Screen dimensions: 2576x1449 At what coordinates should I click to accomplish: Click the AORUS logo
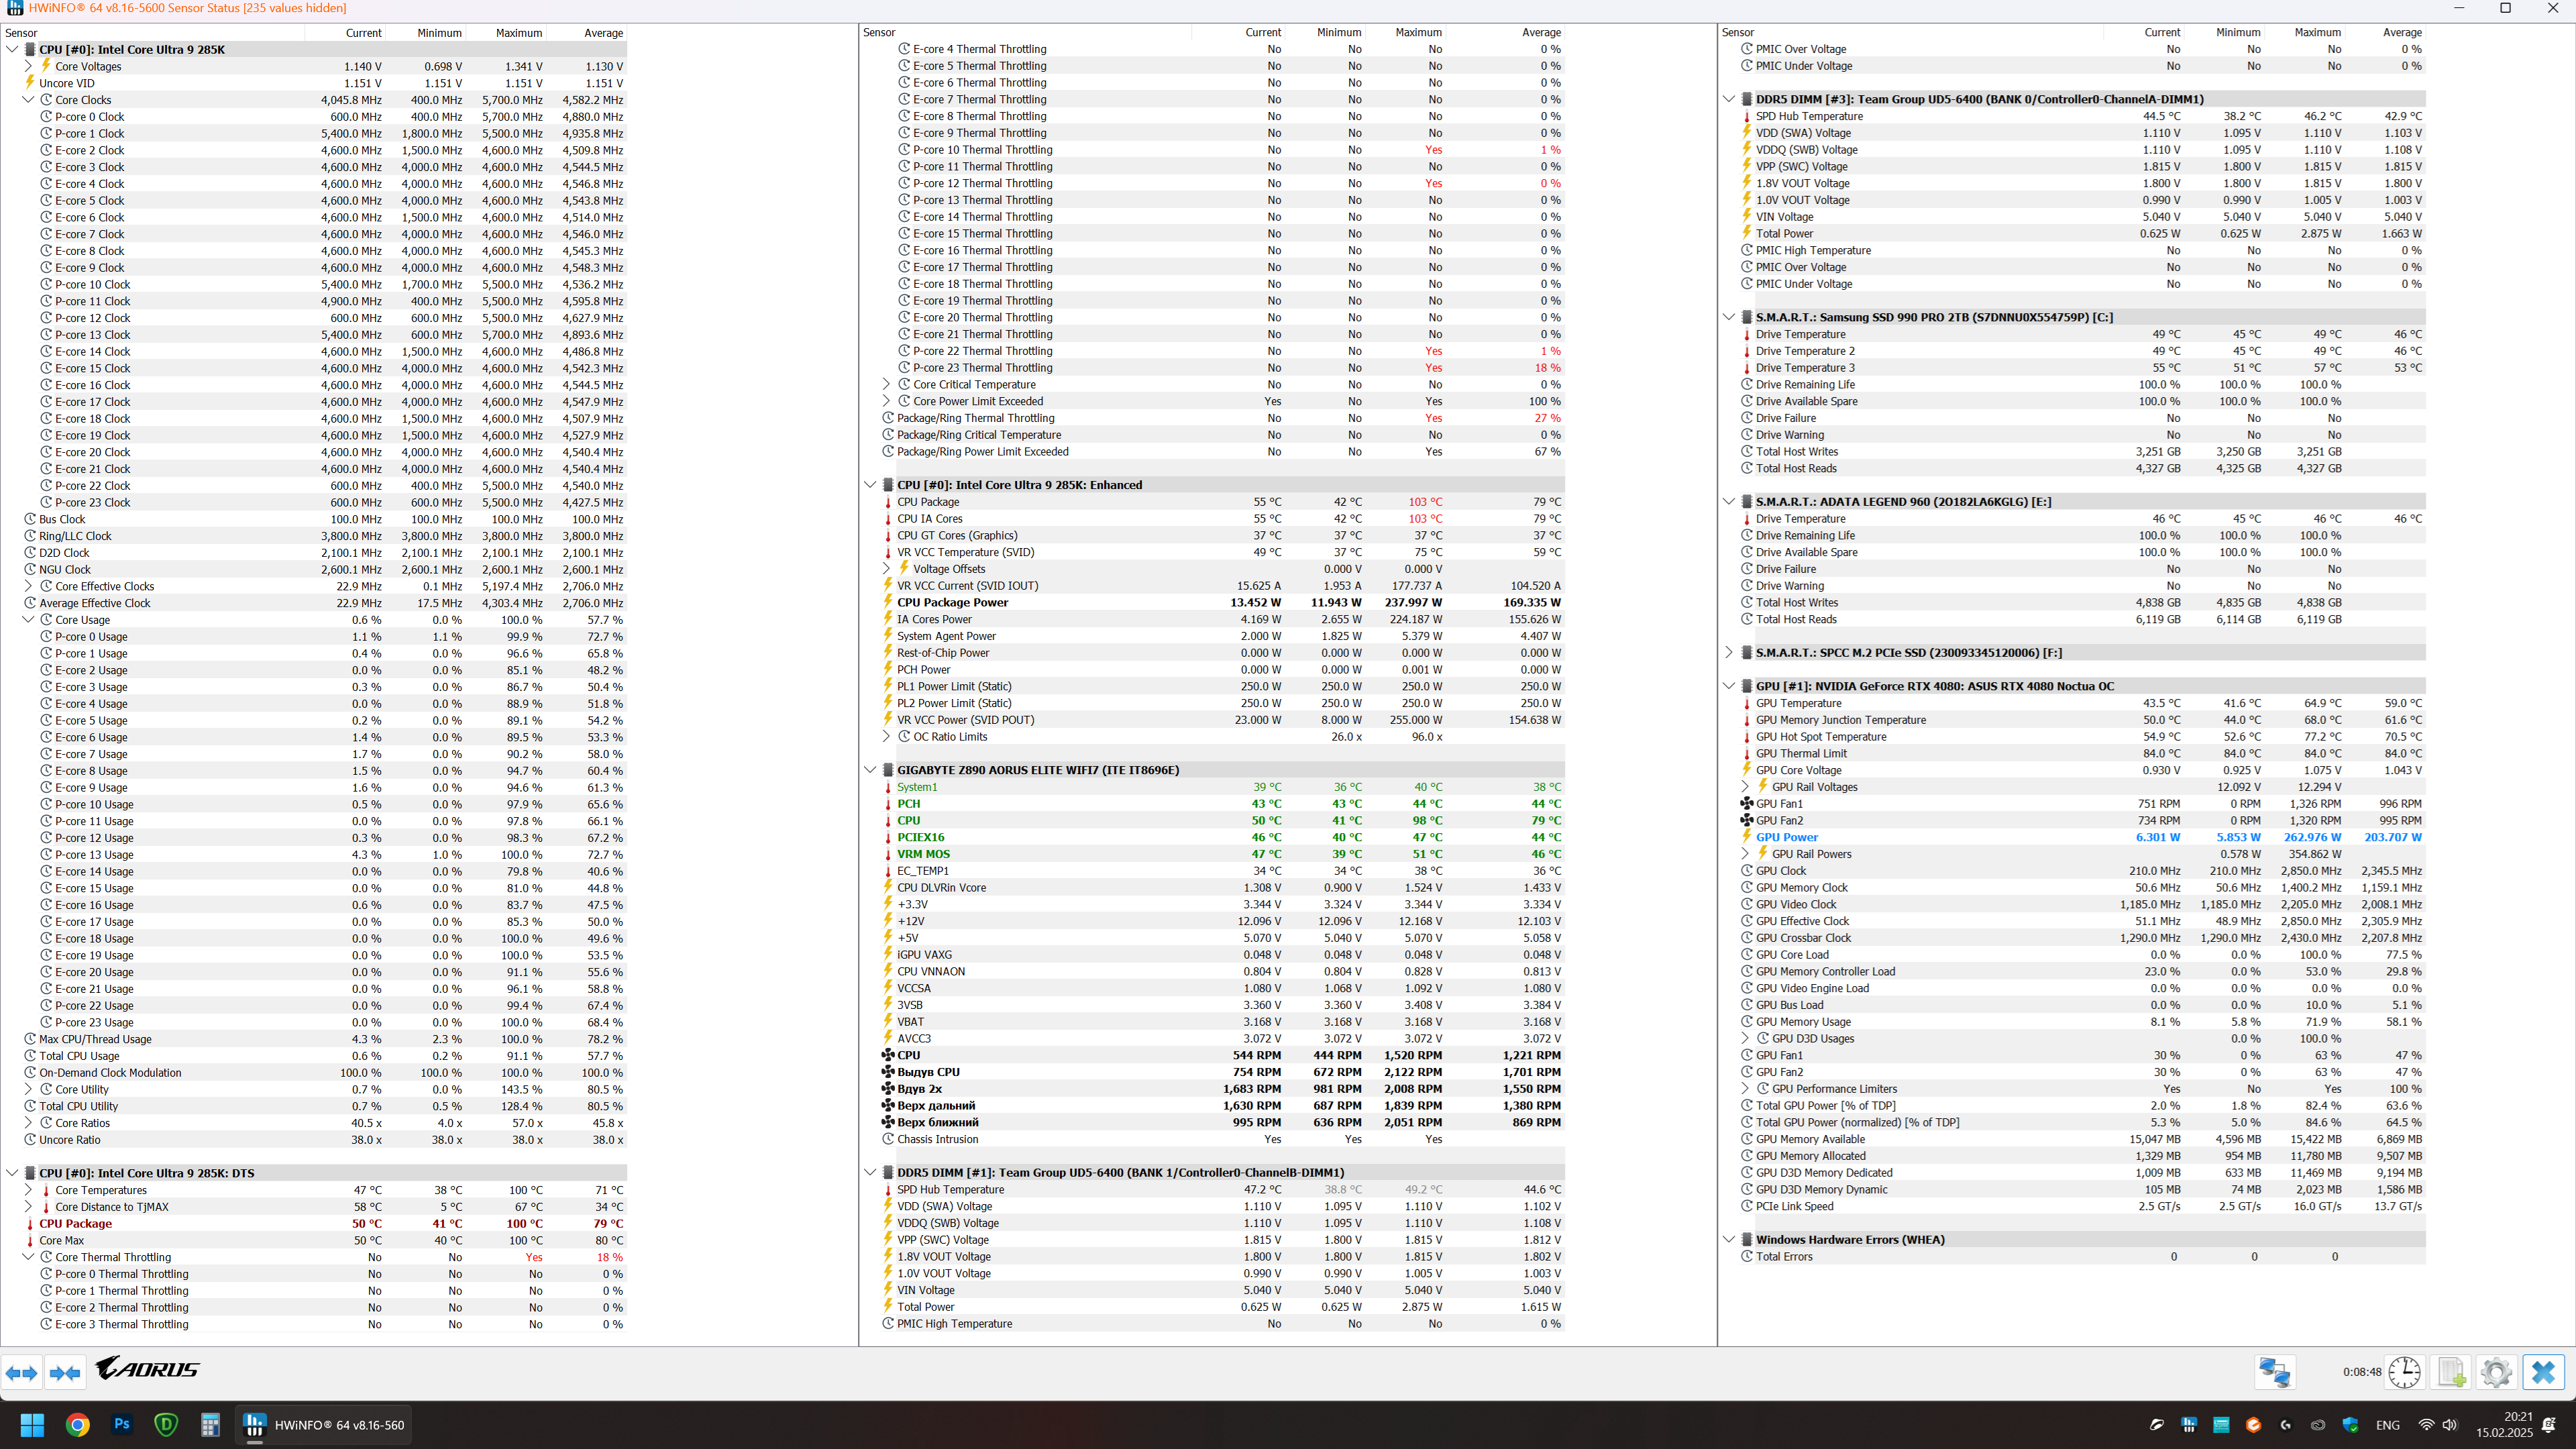(x=147, y=1368)
